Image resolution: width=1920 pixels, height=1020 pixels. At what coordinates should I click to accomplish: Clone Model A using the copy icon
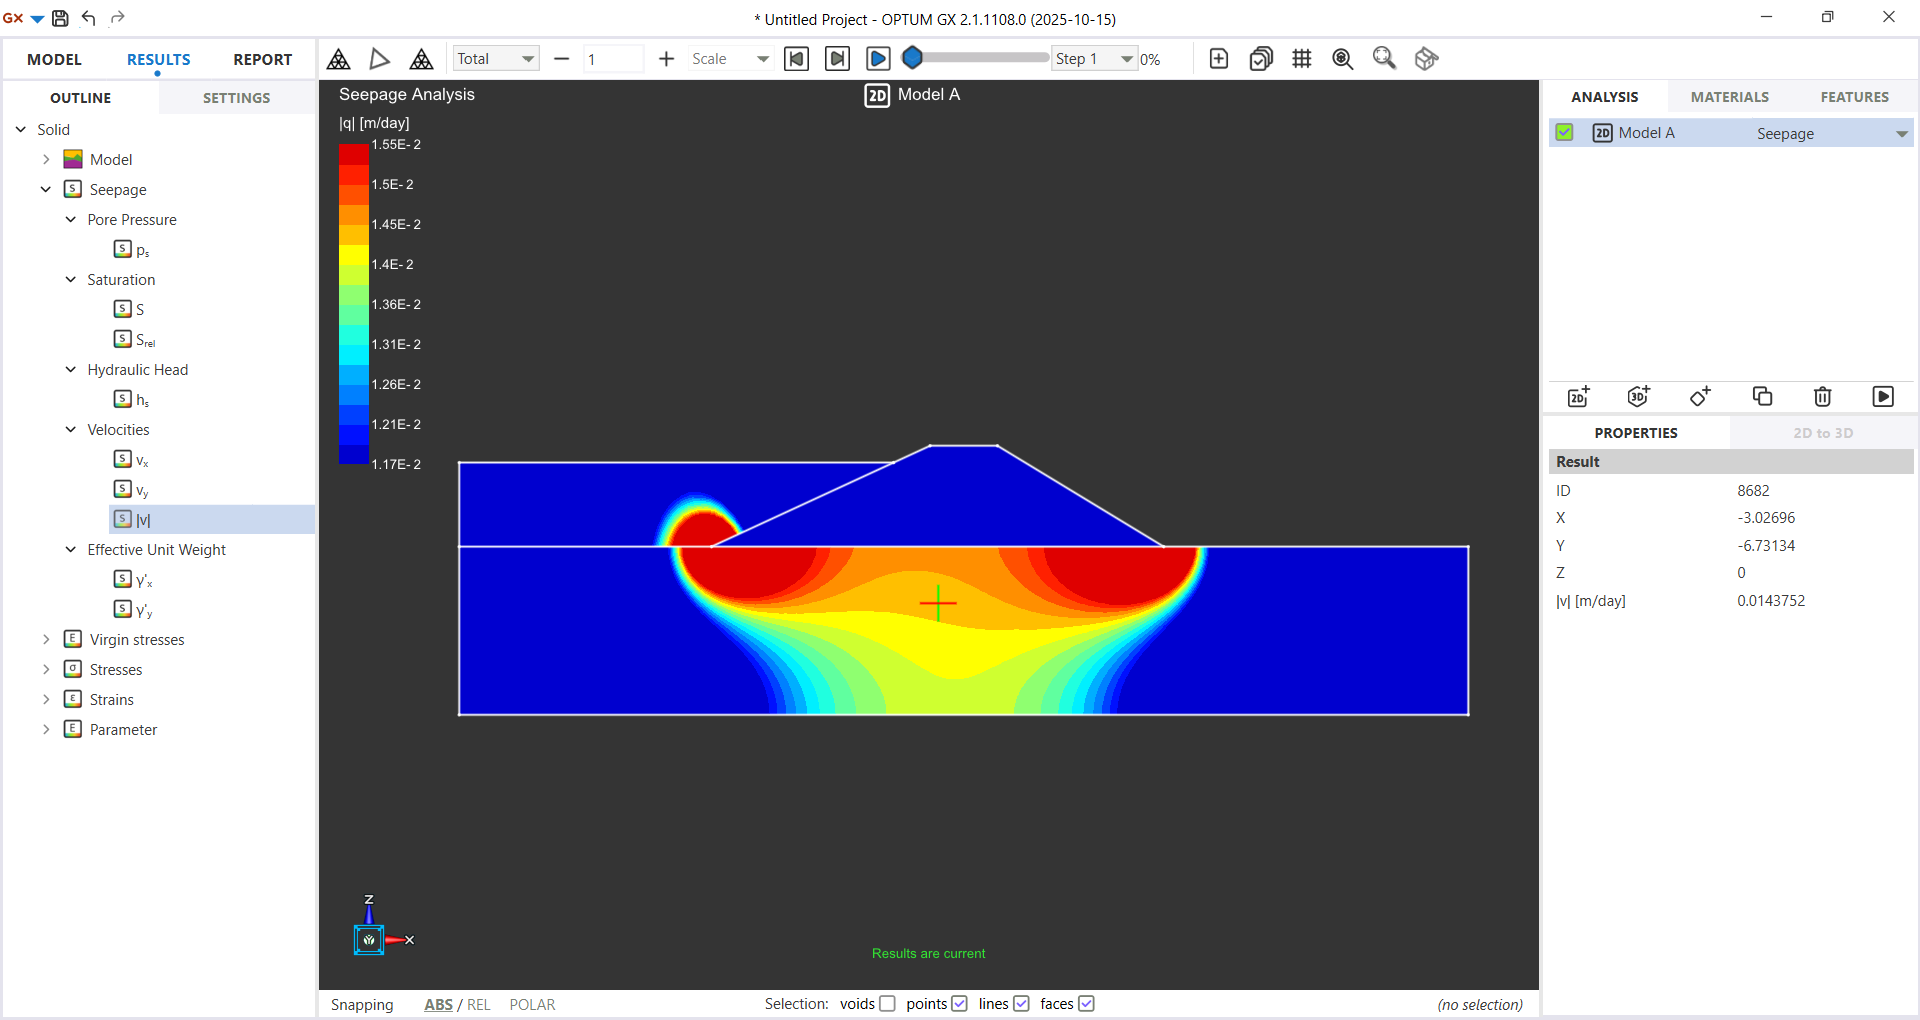[1762, 396]
